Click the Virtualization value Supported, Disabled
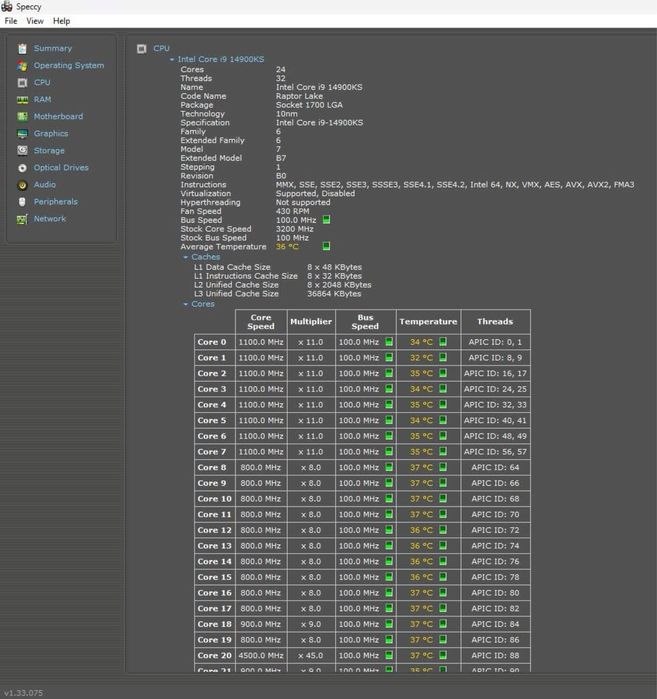 (x=315, y=193)
